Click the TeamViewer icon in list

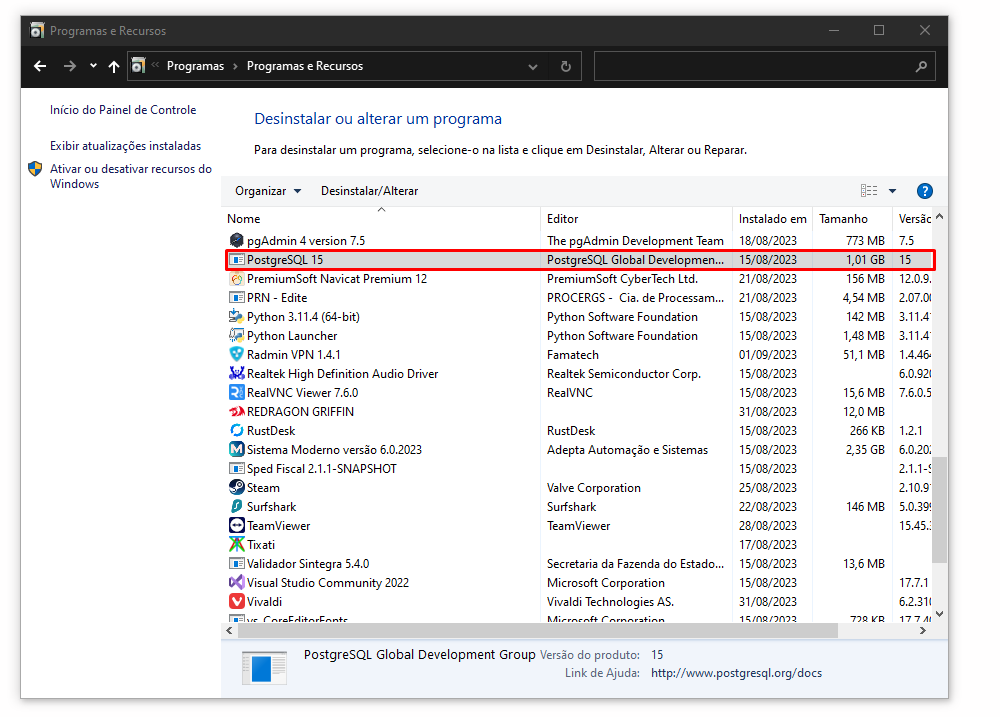(x=237, y=526)
